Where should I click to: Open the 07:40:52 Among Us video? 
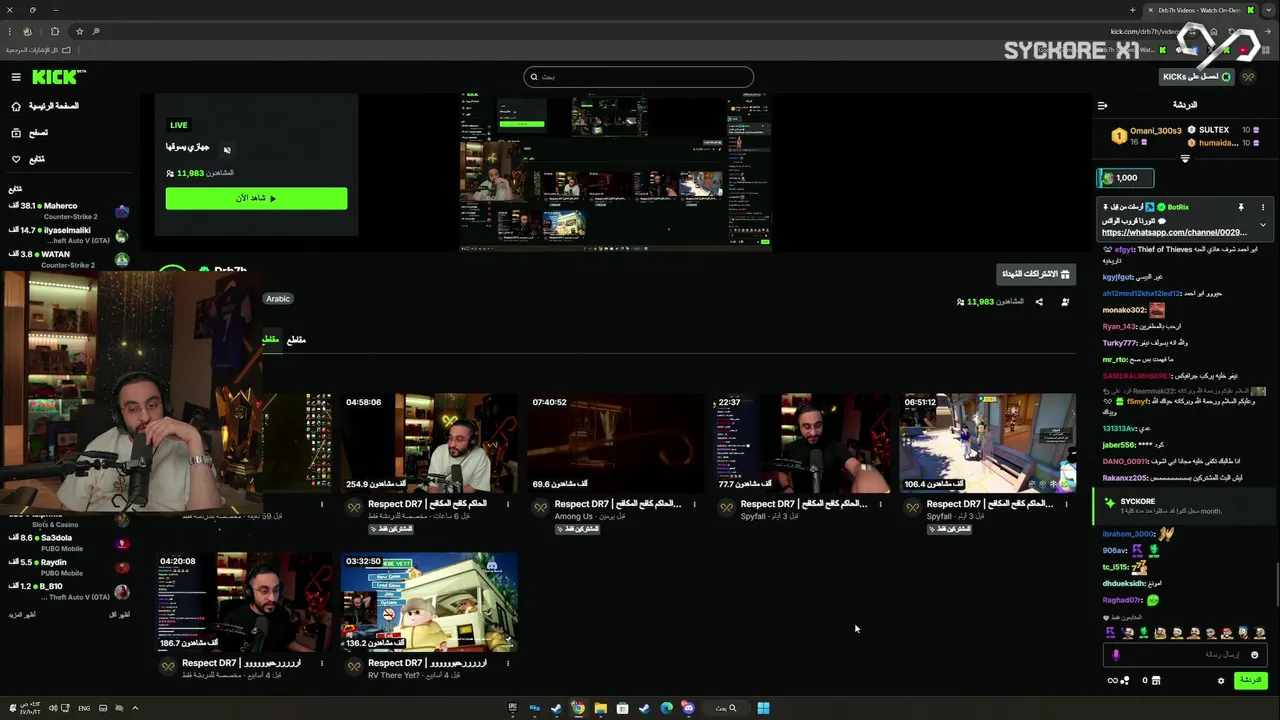(x=615, y=443)
